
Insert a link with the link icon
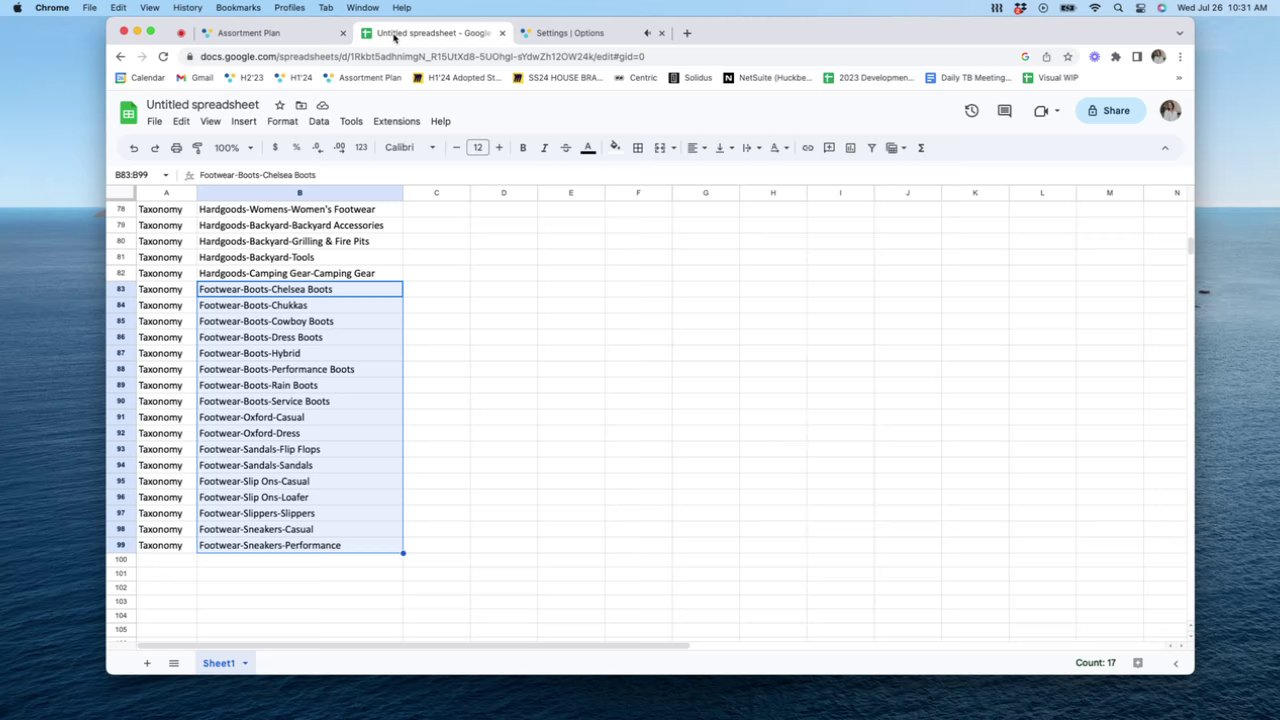(x=808, y=148)
